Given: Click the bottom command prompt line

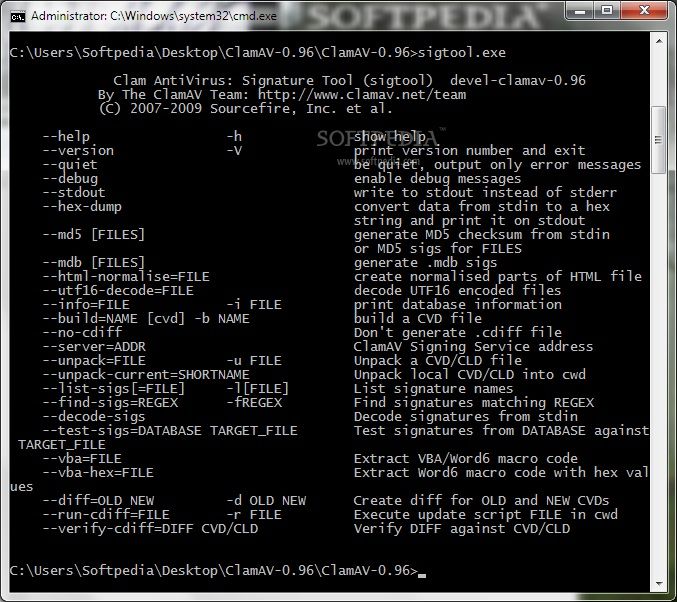Looking at the screenshot, I should point(218,570).
